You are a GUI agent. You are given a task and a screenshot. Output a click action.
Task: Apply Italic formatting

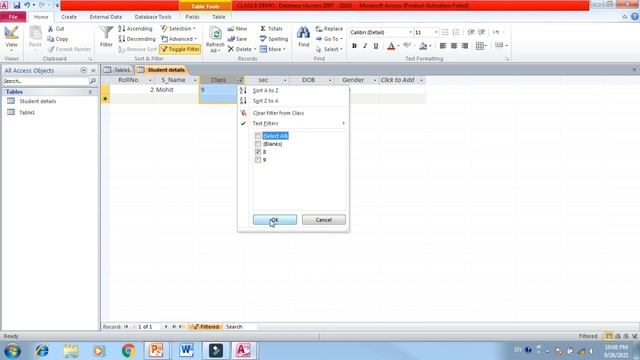click(x=365, y=46)
